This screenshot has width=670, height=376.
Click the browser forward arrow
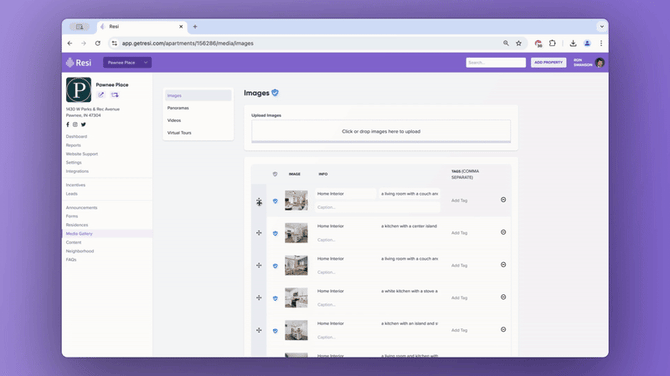coord(84,43)
